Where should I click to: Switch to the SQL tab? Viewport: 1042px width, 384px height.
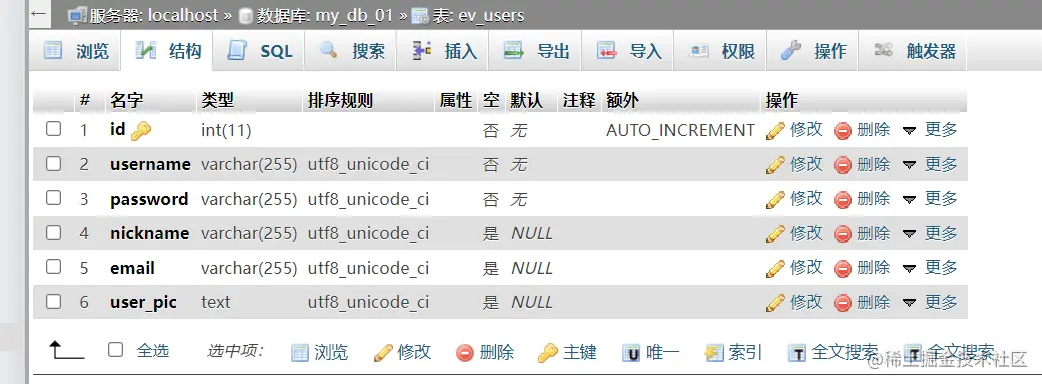point(259,51)
